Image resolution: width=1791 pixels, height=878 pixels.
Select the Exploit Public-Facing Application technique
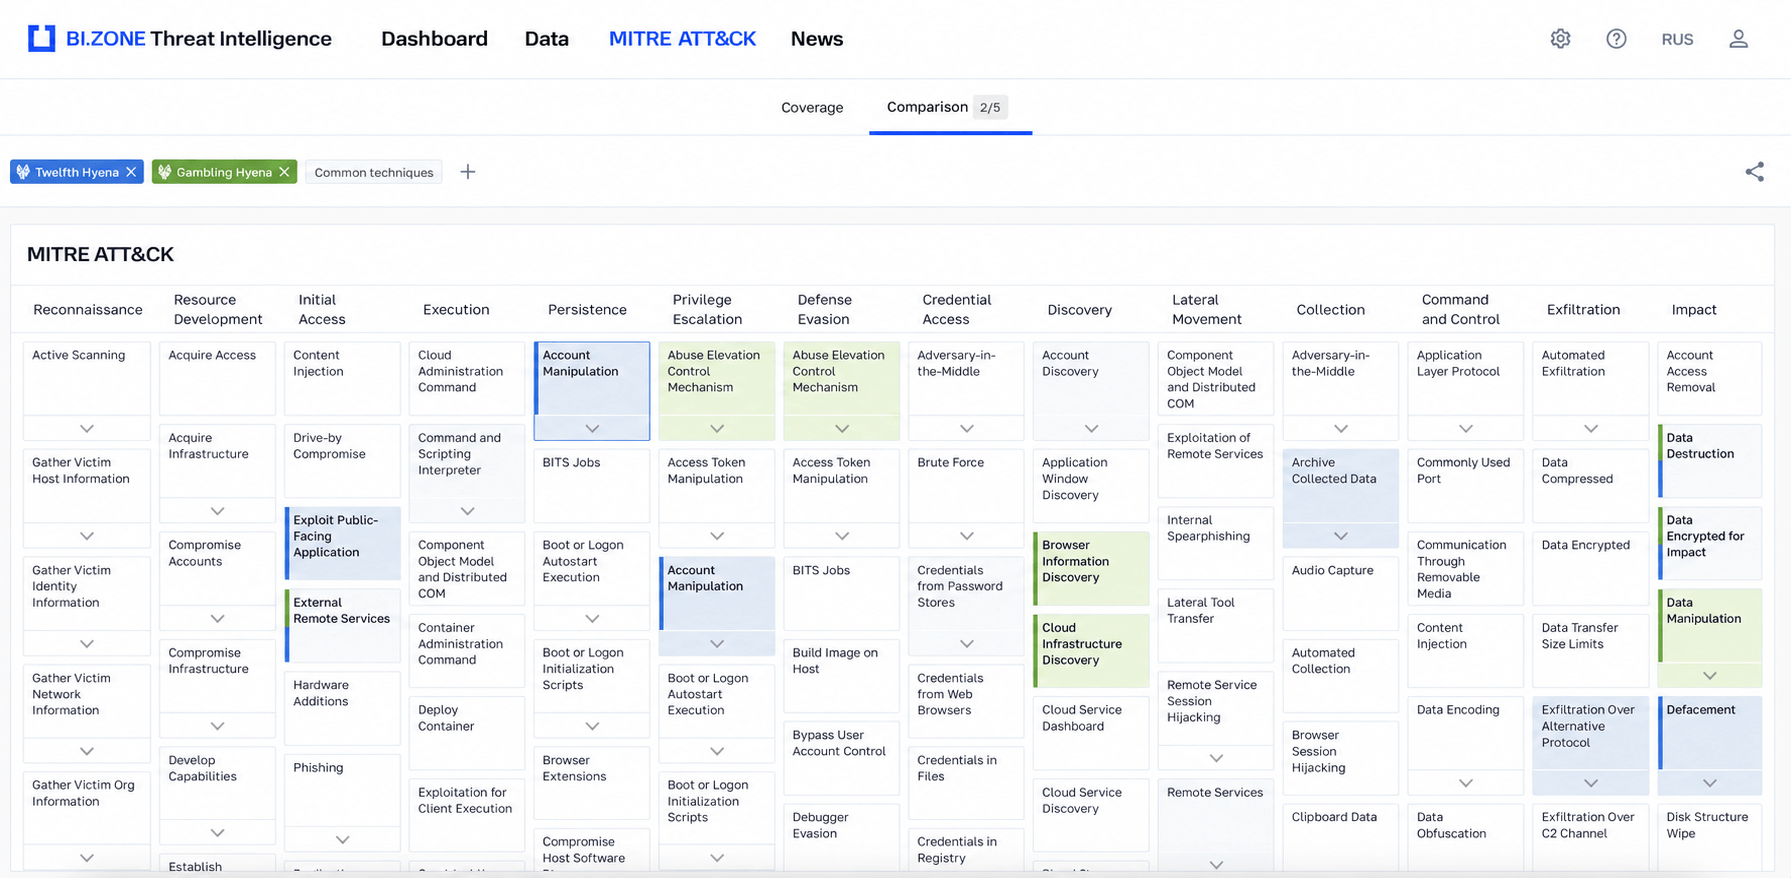pos(343,544)
